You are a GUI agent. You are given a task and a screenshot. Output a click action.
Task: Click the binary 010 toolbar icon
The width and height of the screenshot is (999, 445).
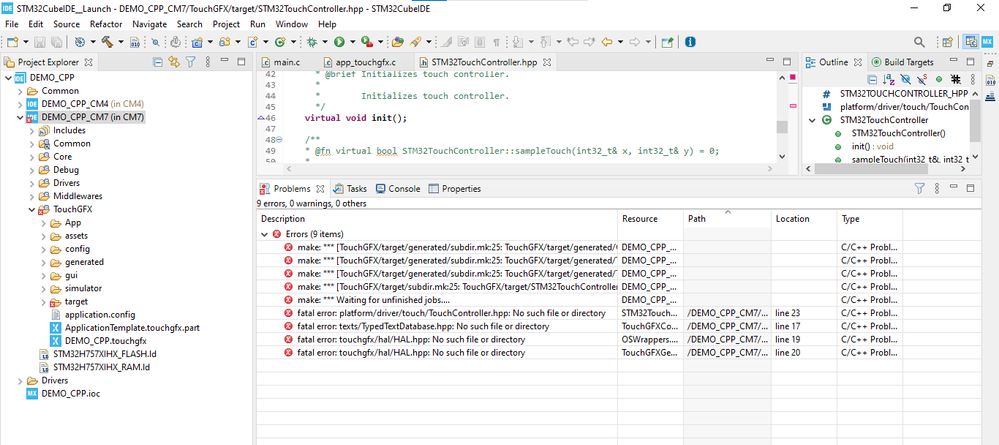point(134,42)
